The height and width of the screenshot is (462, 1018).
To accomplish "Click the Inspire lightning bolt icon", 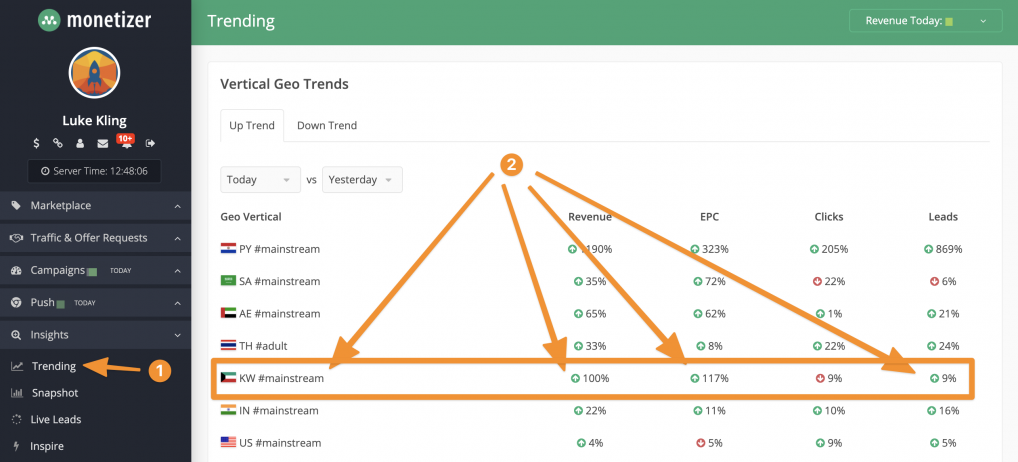I will tap(16, 446).
